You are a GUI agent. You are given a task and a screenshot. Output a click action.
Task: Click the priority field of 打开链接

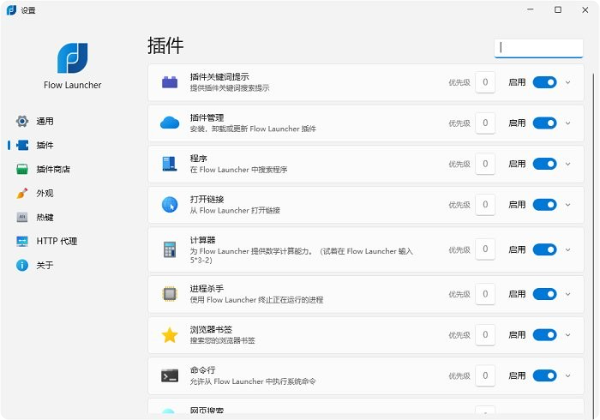(x=485, y=205)
